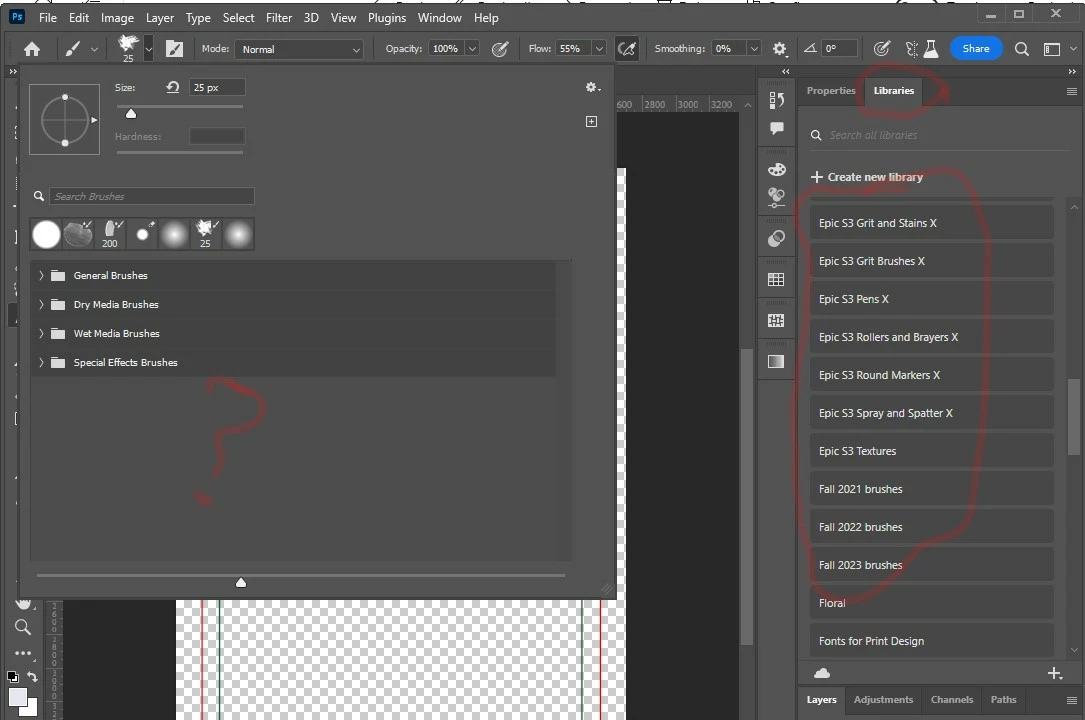Enable airbrush-style build-up effects

627,49
